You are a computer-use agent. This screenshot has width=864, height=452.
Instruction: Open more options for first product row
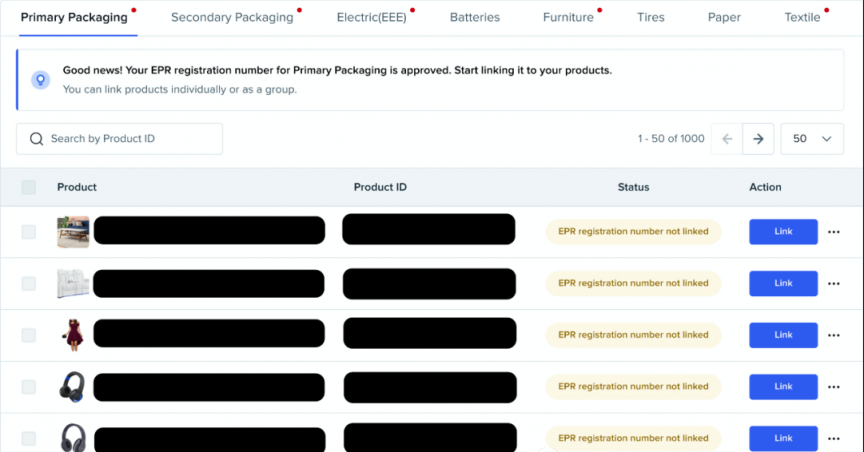pyautogui.click(x=834, y=232)
